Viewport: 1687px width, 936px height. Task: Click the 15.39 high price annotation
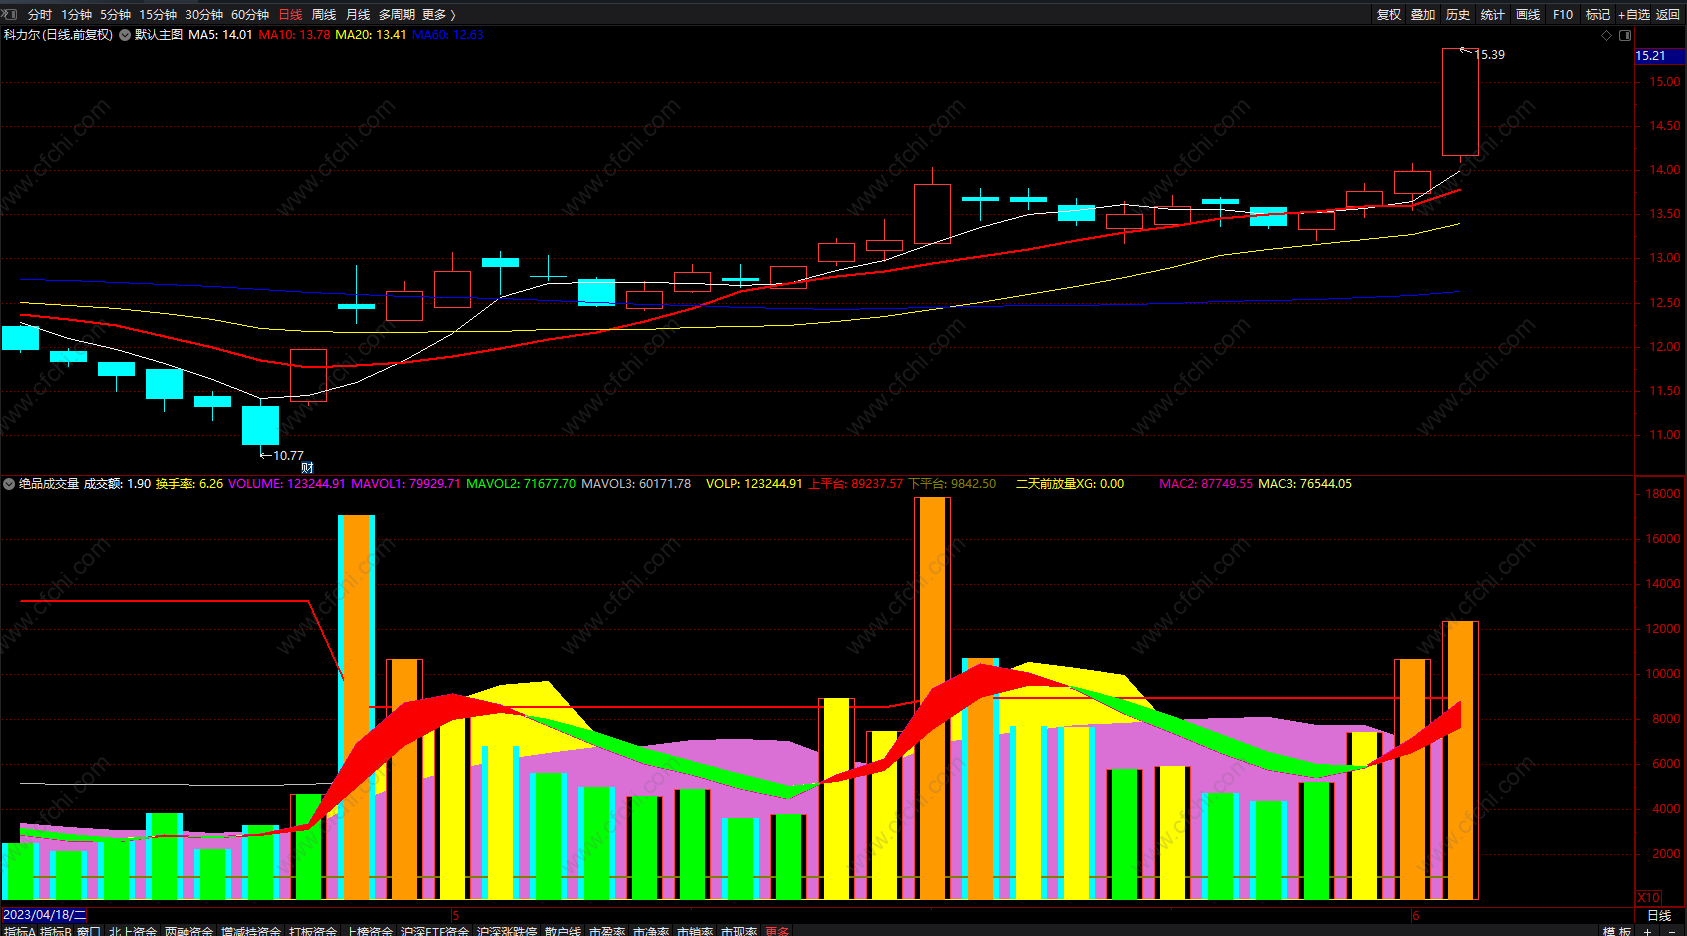click(x=1490, y=55)
